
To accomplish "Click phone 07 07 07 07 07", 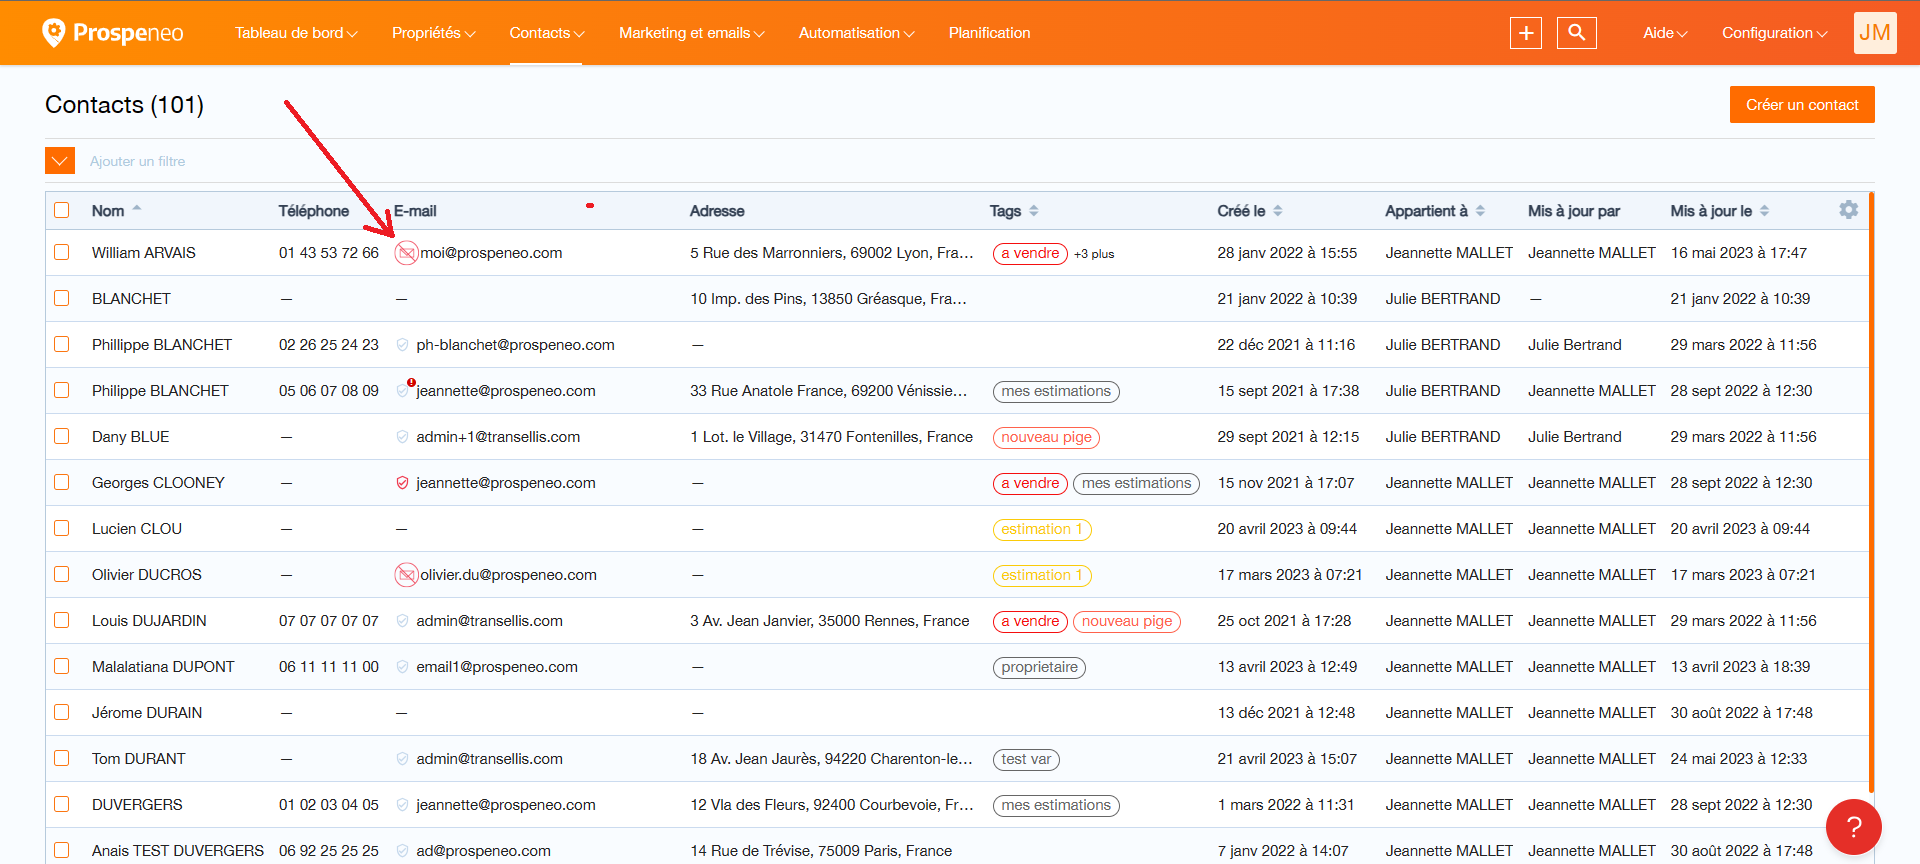I will click(x=329, y=621).
